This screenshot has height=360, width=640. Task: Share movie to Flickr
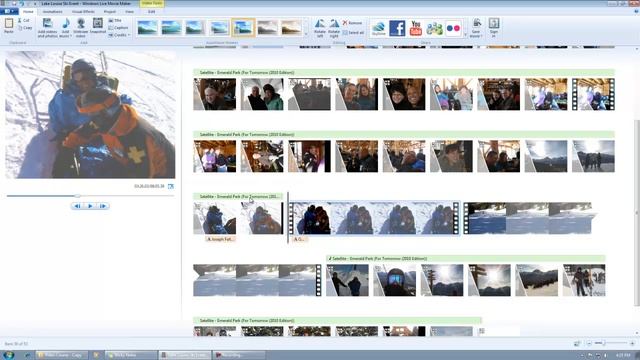(x=453, y=28)
